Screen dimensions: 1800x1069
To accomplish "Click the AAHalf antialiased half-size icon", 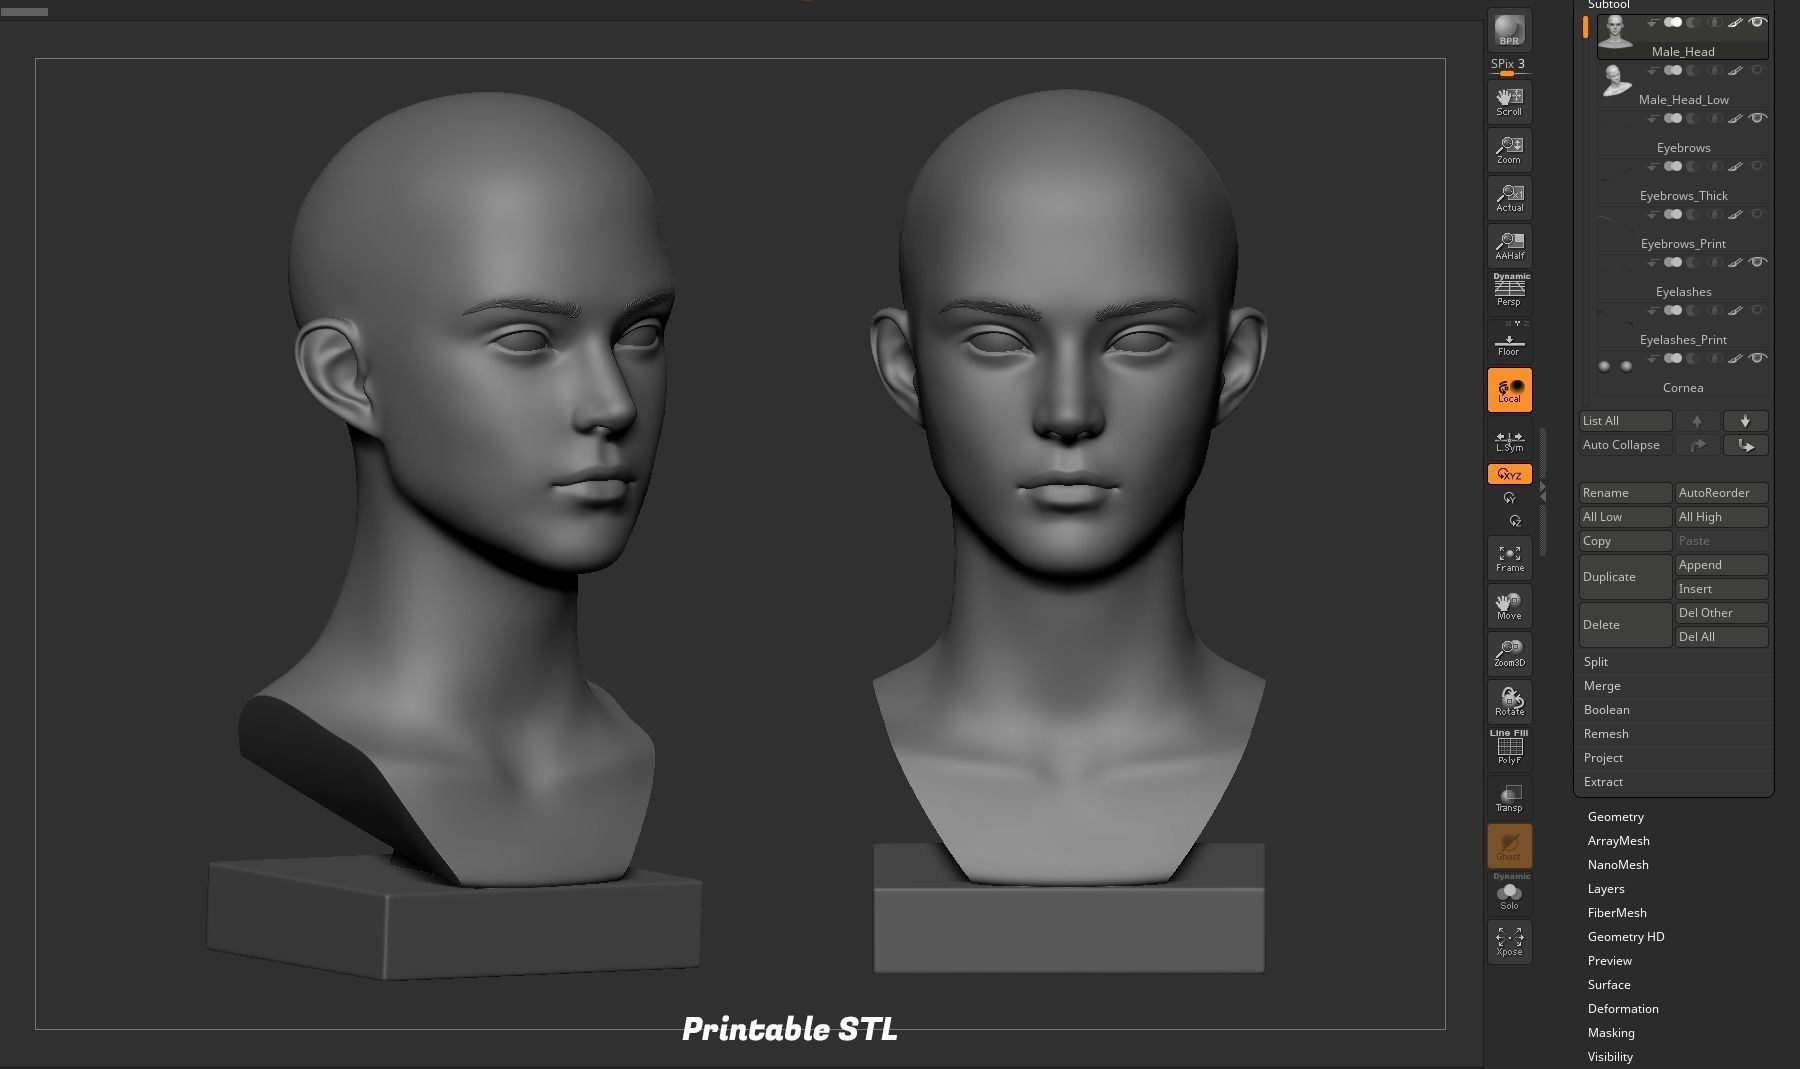I will 1509,245.
